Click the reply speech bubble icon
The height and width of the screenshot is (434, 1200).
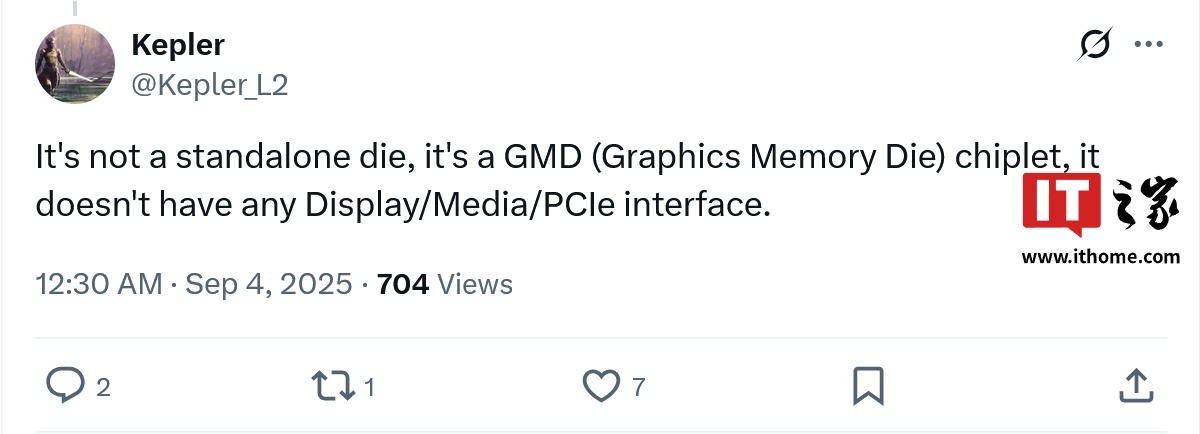point(66,384)
